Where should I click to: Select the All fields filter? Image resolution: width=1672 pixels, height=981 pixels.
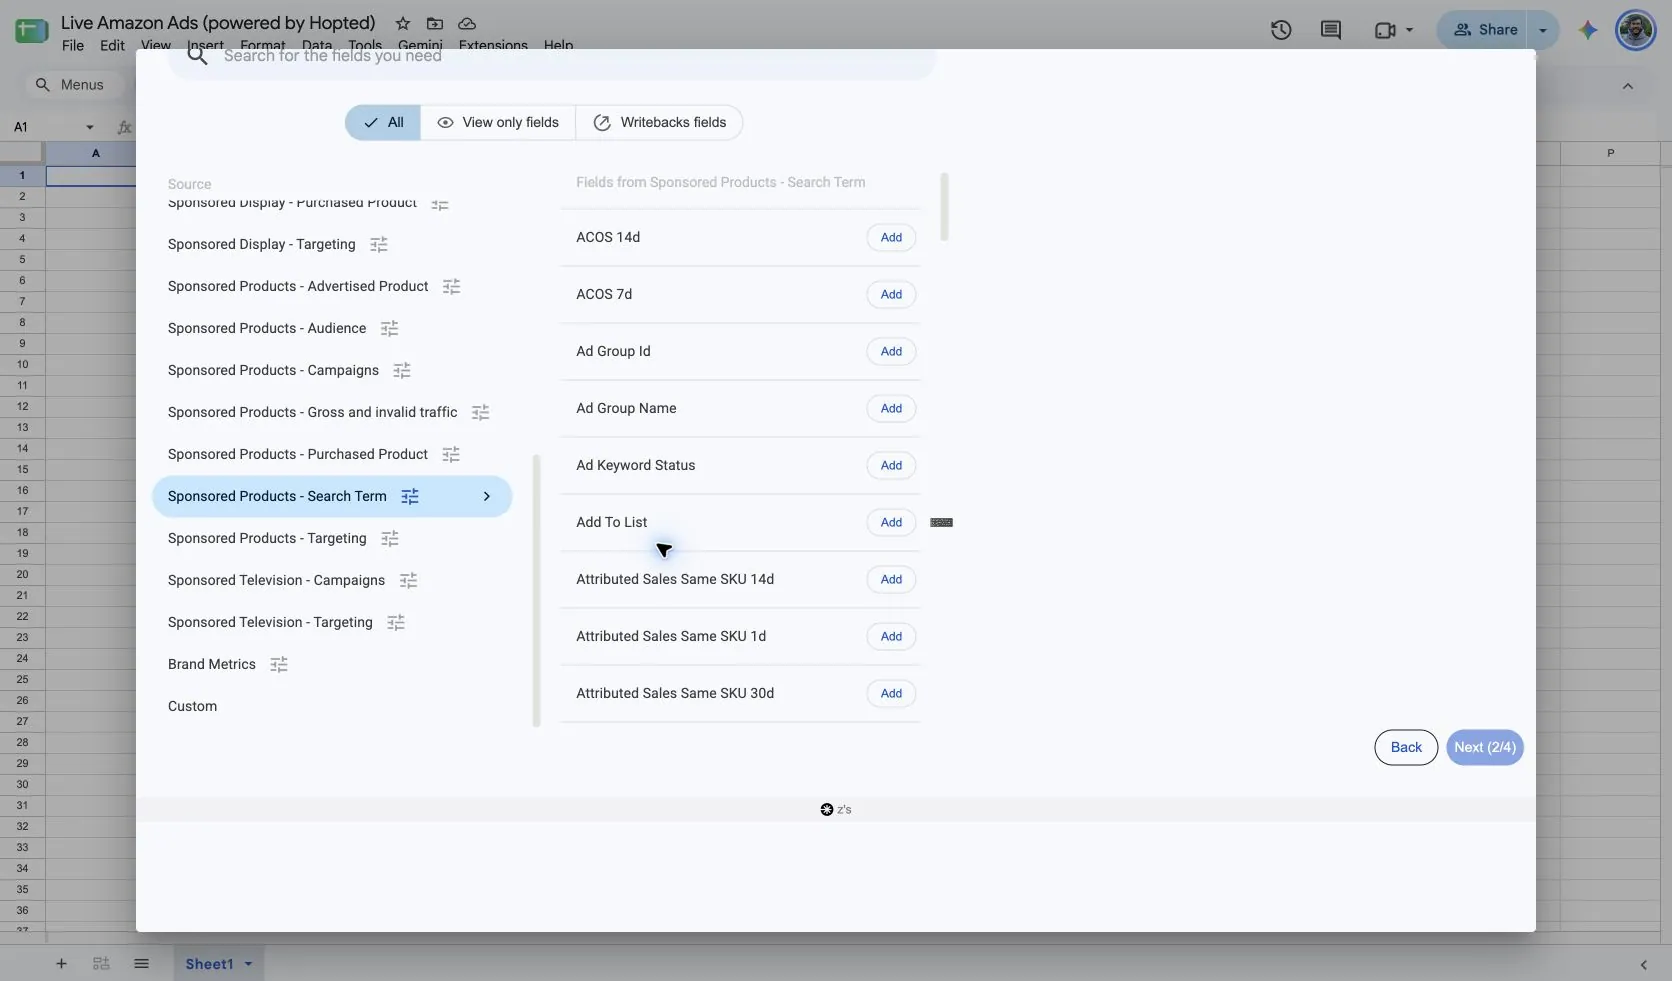click(383, 122)
